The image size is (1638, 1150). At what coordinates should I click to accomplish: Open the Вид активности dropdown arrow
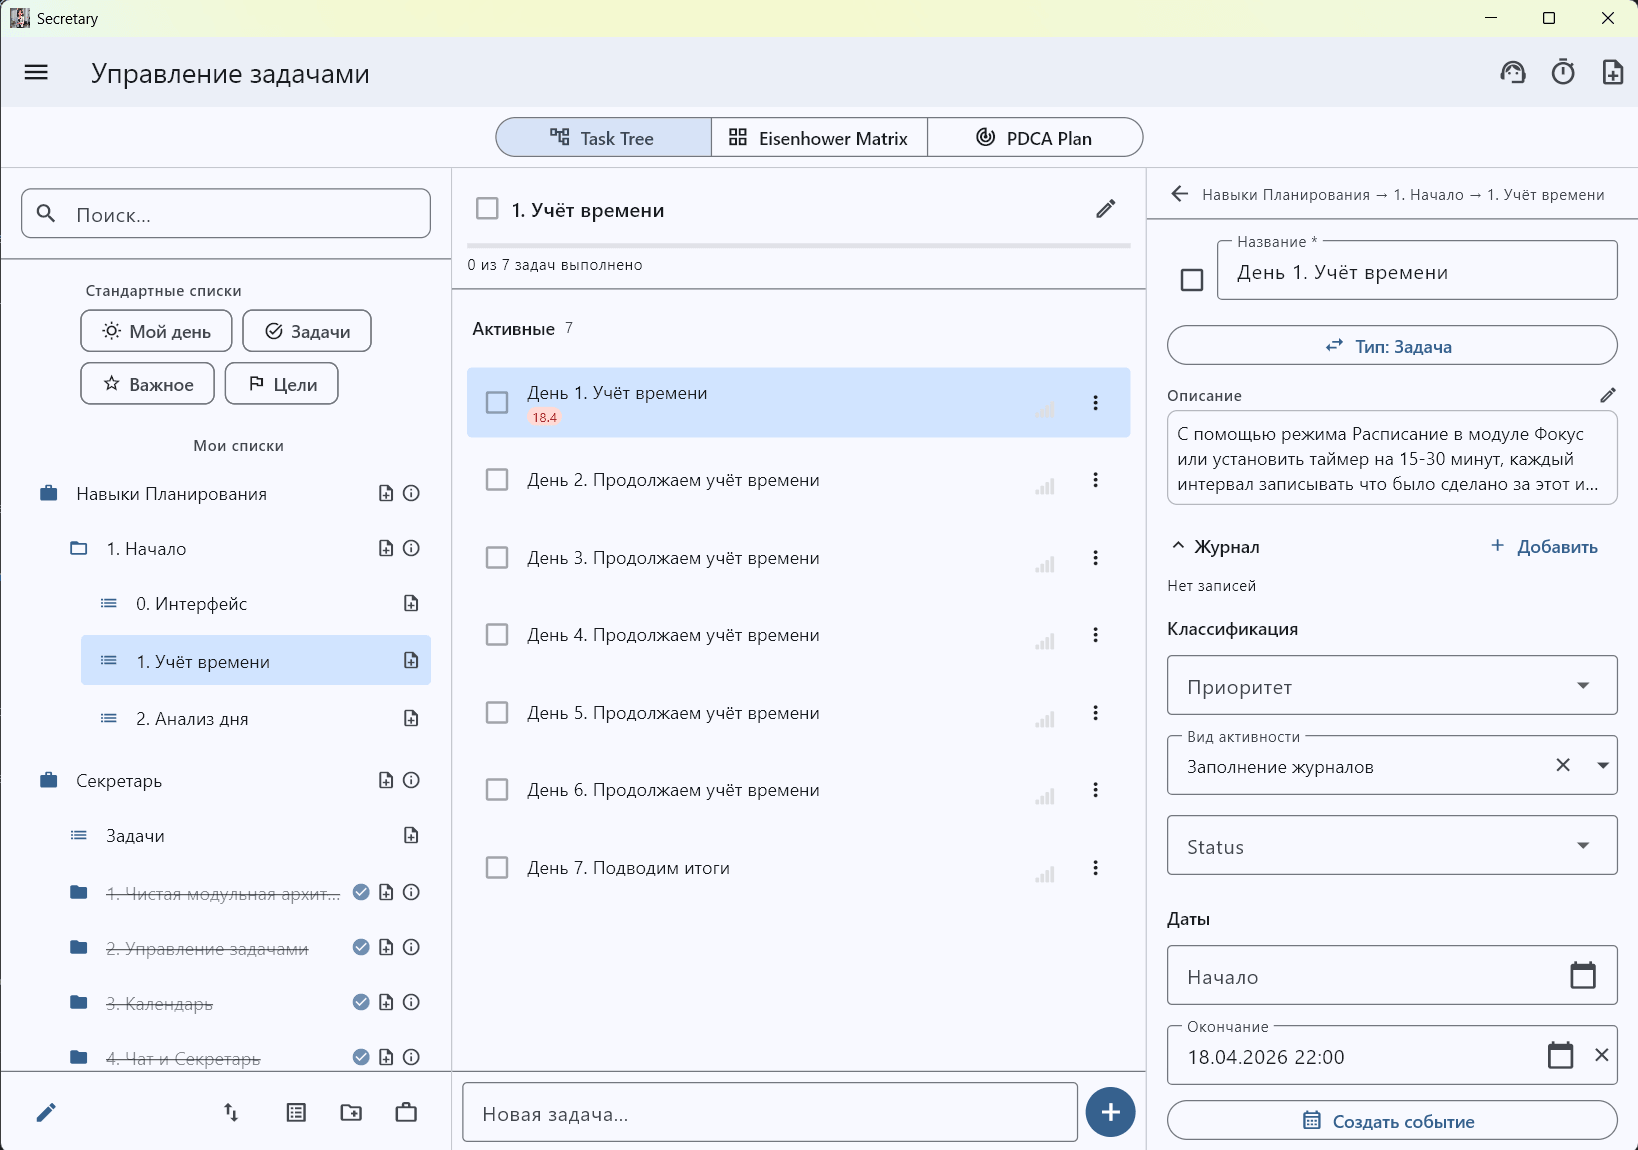pos(1603,765)
